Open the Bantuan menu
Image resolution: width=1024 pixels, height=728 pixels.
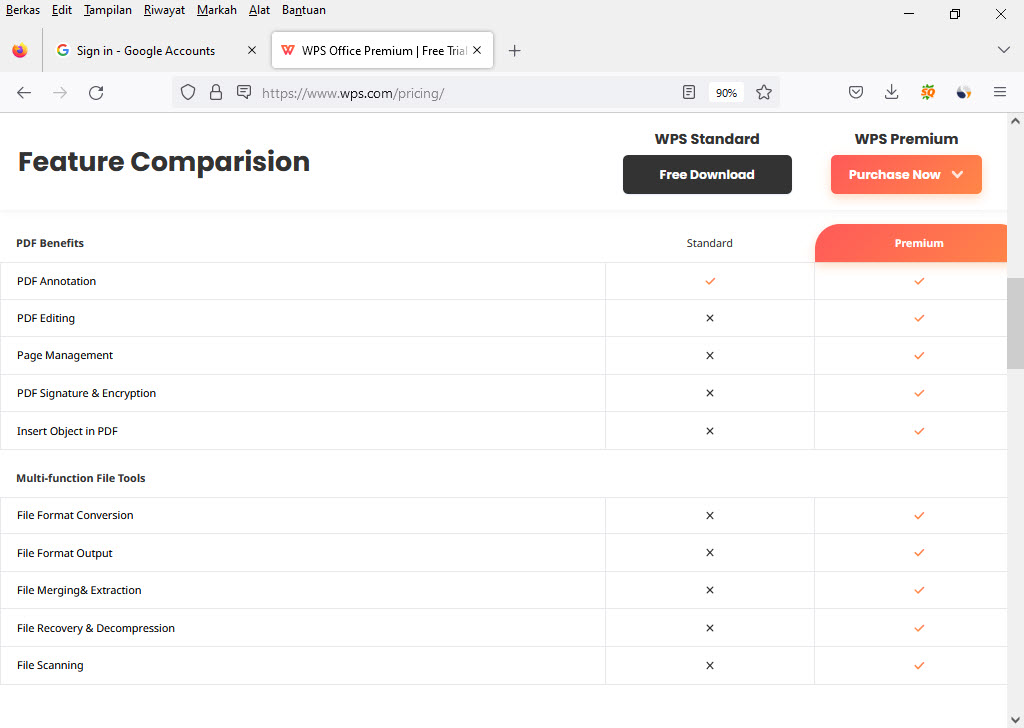[x=303, y=10]
